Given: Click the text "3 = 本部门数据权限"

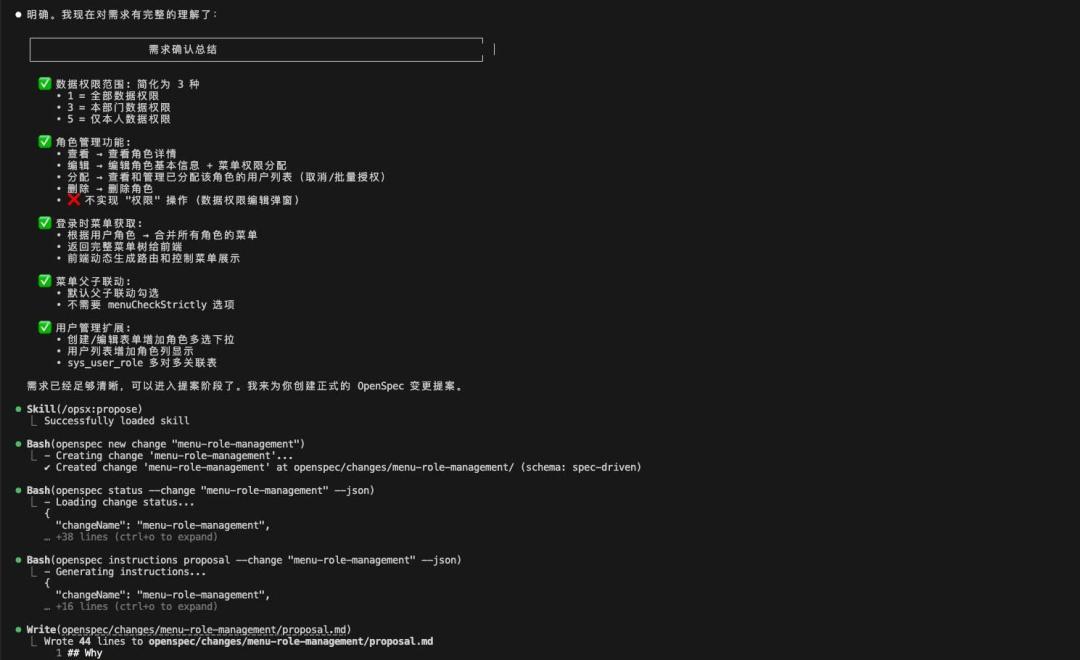Looking at the screenshot, I should [x=118, y=107].
